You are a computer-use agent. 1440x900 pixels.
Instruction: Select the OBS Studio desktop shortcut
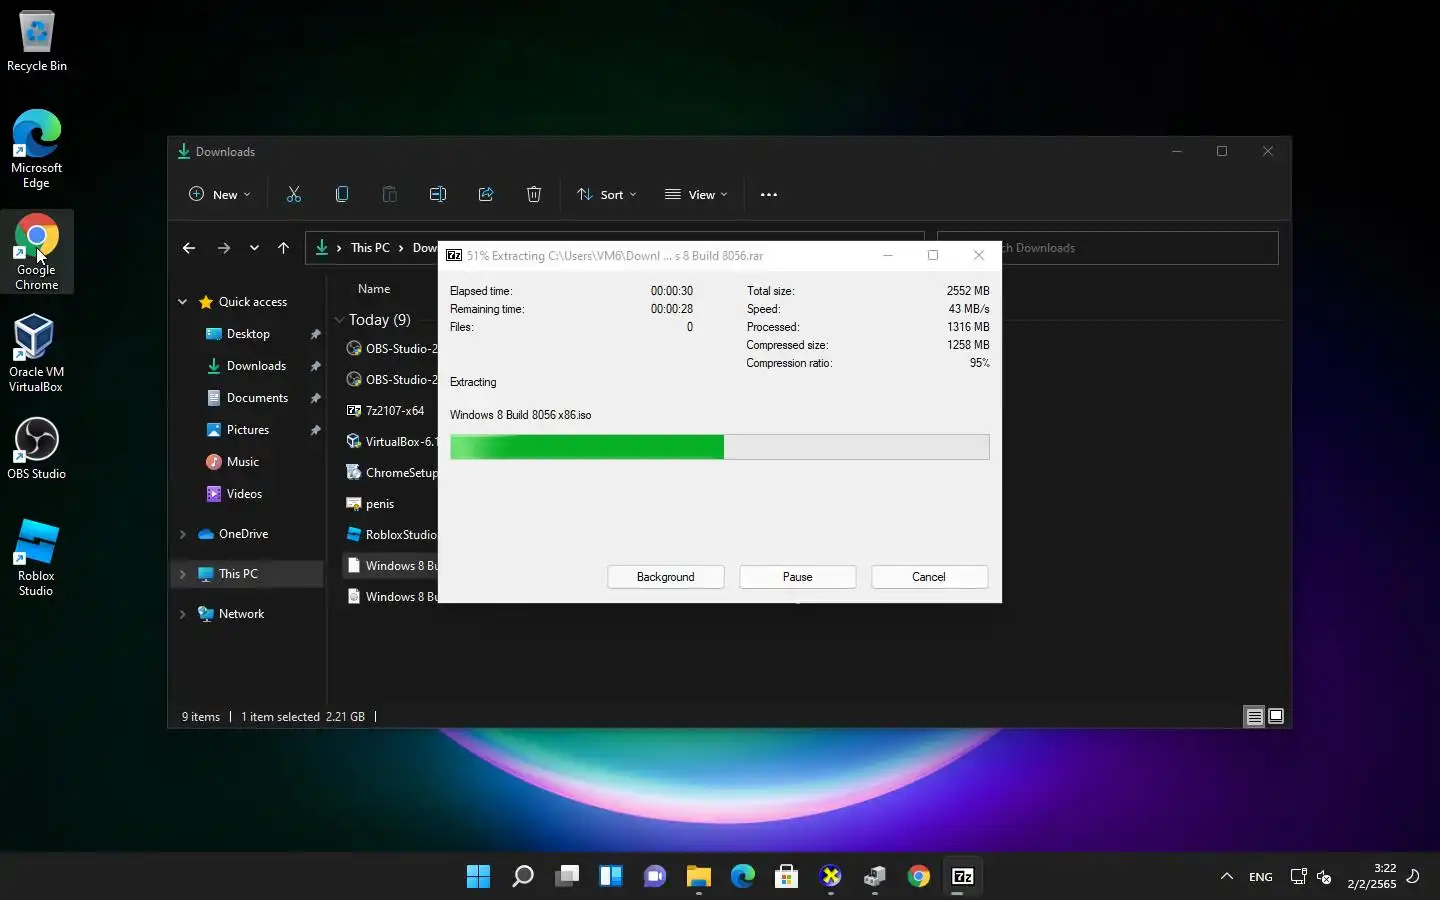tap(37, 449)
